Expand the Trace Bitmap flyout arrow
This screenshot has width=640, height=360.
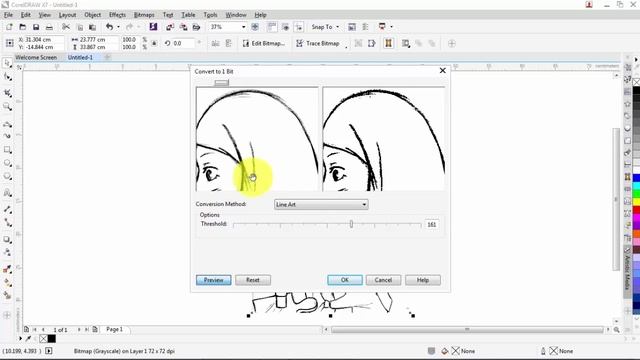tap(346, 47)
